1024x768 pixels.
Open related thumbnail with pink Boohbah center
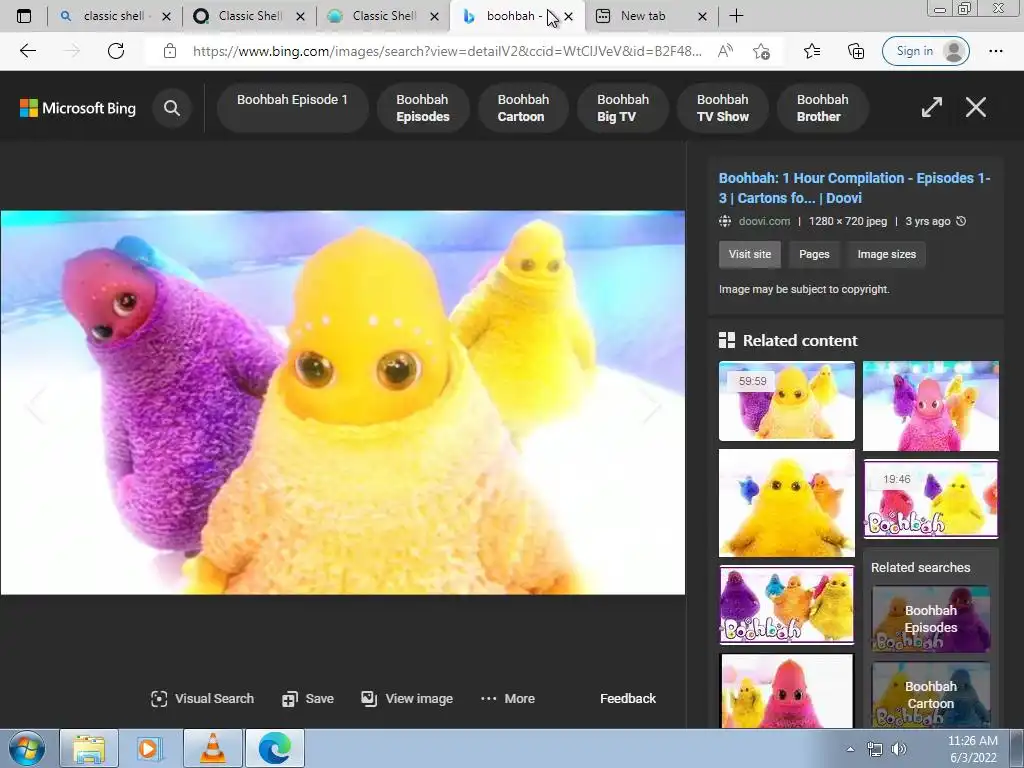tap(931, 406)
